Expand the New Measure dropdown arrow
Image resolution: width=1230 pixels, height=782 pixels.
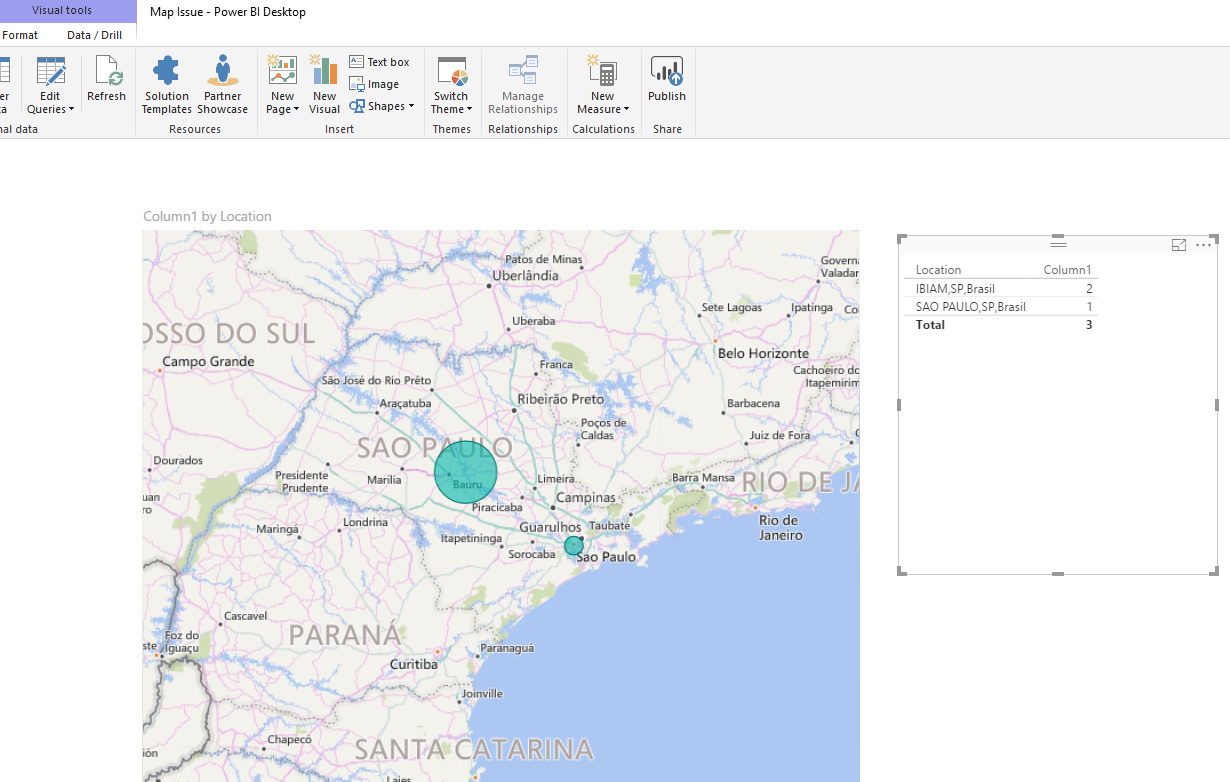[627, 110]
